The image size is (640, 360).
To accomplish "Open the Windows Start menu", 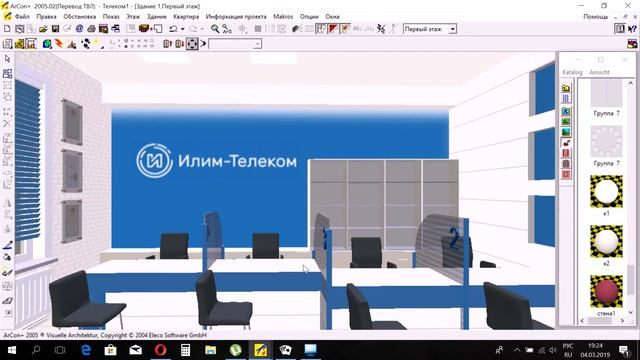I will [x=11, y=350].
